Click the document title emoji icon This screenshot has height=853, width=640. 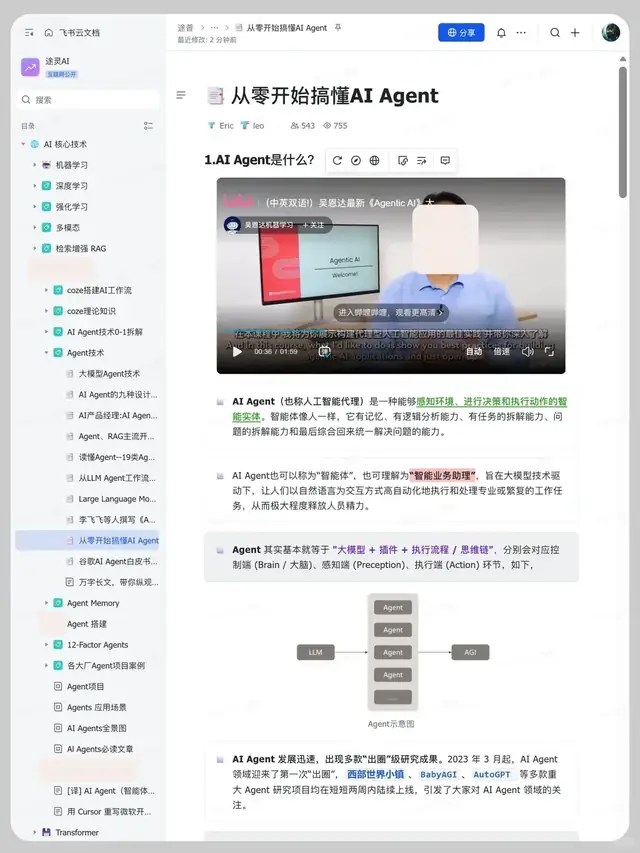point(216,96)
